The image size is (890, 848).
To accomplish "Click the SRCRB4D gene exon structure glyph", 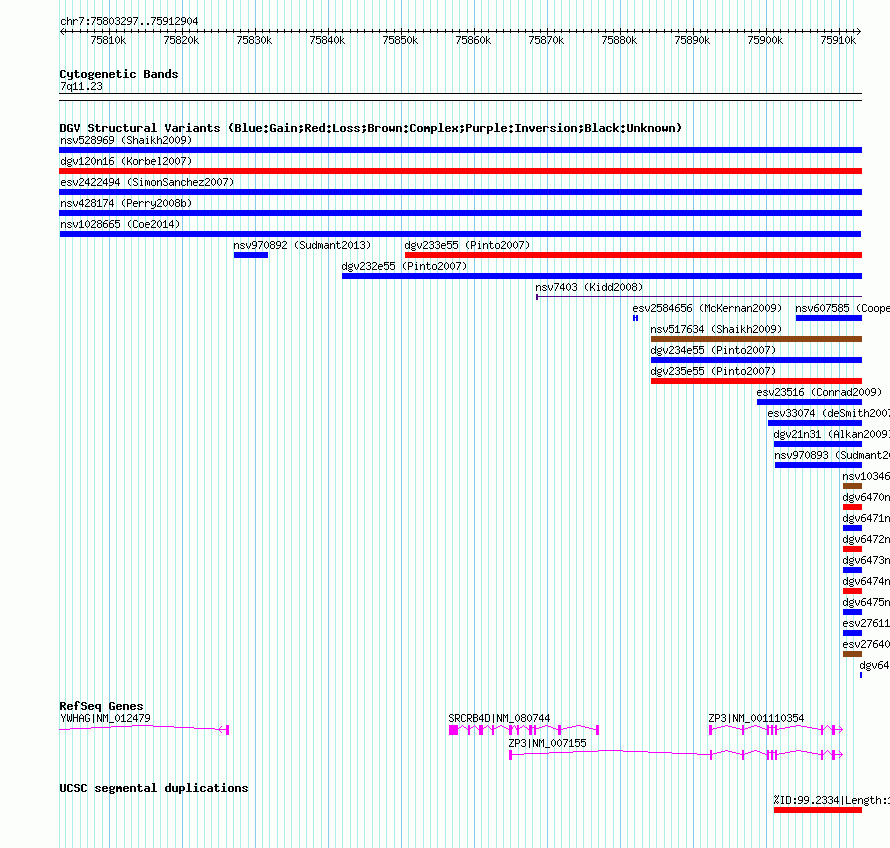I will [x=524, y=730].
